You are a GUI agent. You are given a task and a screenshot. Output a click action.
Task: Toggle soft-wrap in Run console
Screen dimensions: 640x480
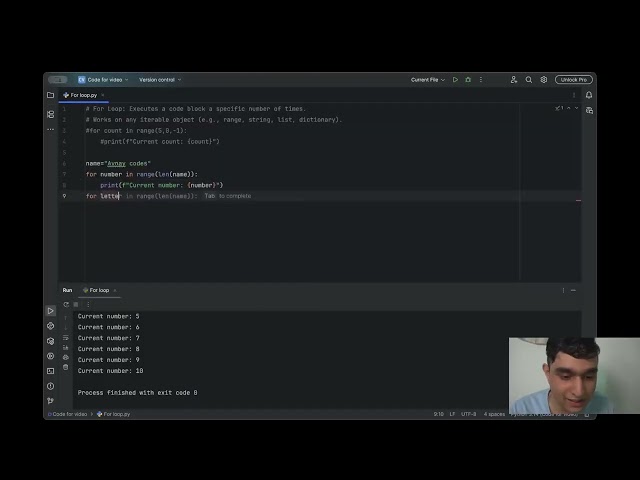[x=66, y=338]
